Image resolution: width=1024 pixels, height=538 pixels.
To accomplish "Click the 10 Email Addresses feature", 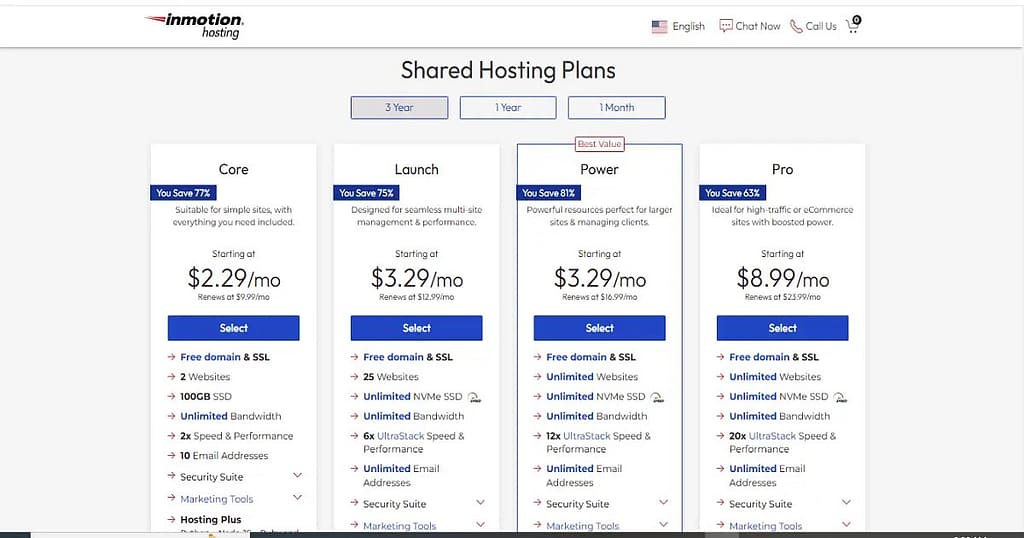I will tap(224, 456).
